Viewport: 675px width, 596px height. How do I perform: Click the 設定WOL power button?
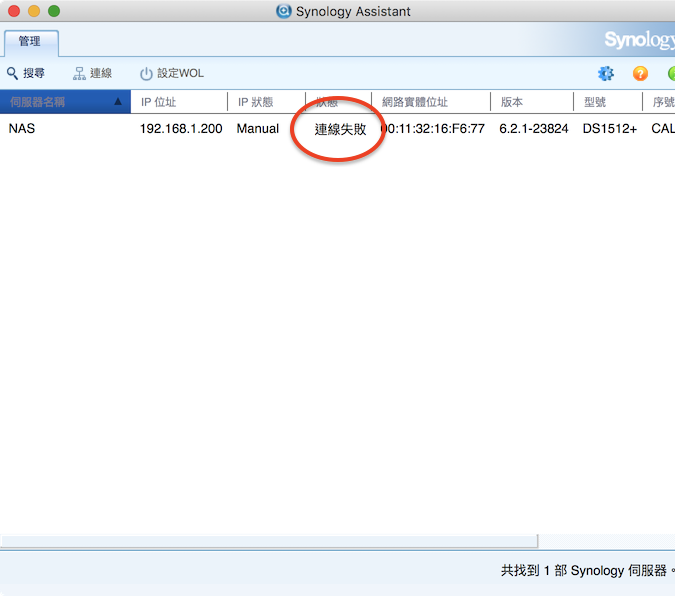172,73
